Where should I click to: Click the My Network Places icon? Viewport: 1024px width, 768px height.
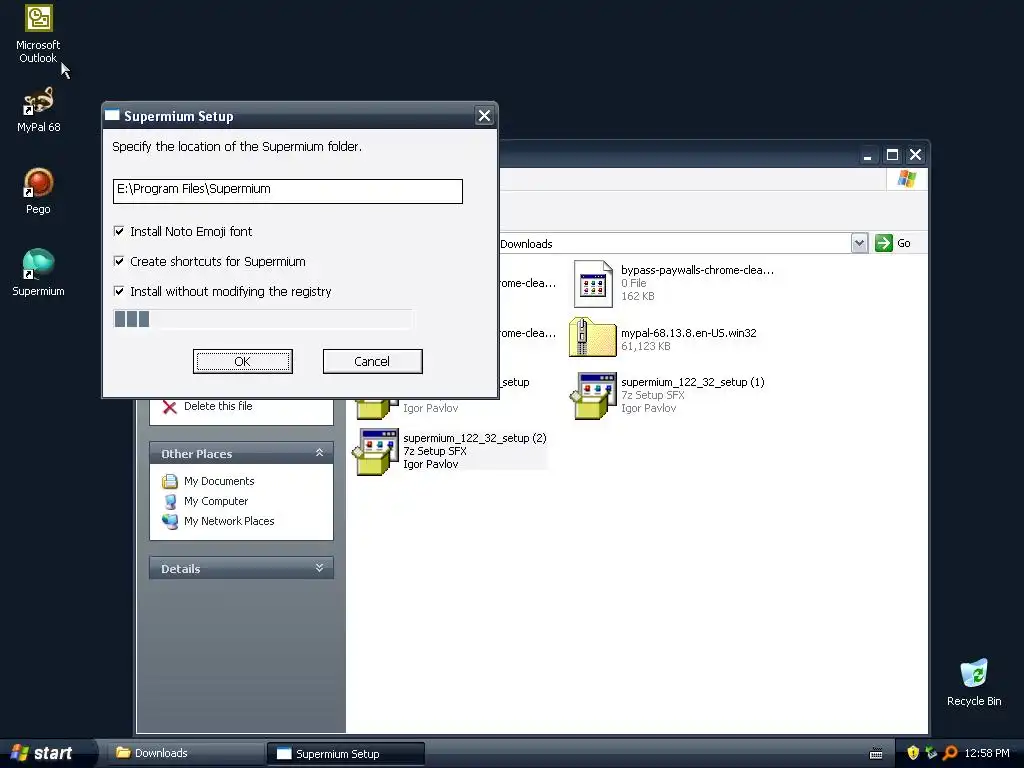(170, 521)
